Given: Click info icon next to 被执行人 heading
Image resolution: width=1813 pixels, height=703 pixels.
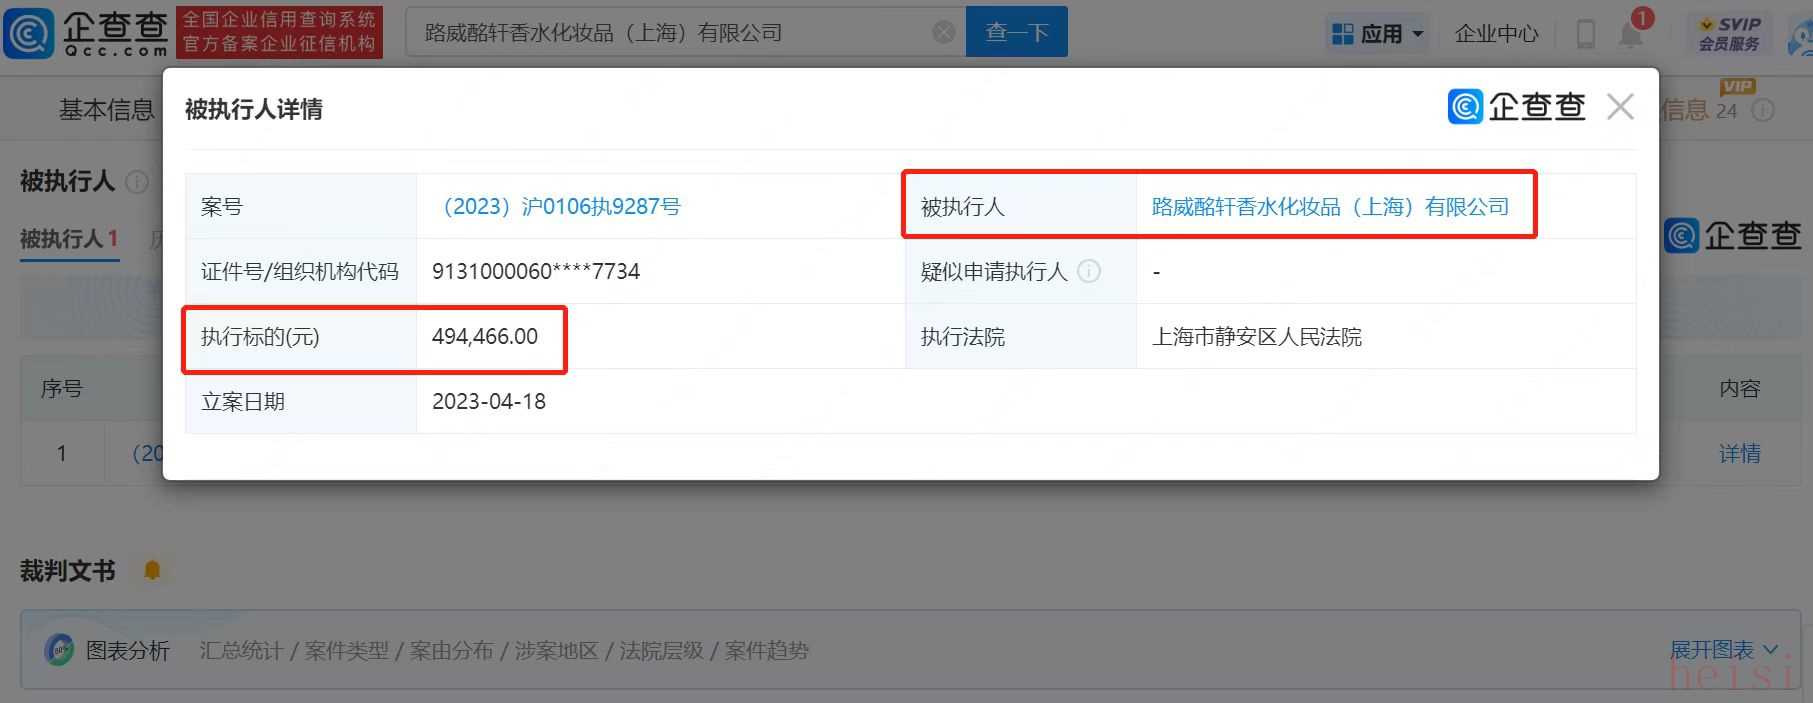Looking at the screenshot, I should click(x=137, y=182).
